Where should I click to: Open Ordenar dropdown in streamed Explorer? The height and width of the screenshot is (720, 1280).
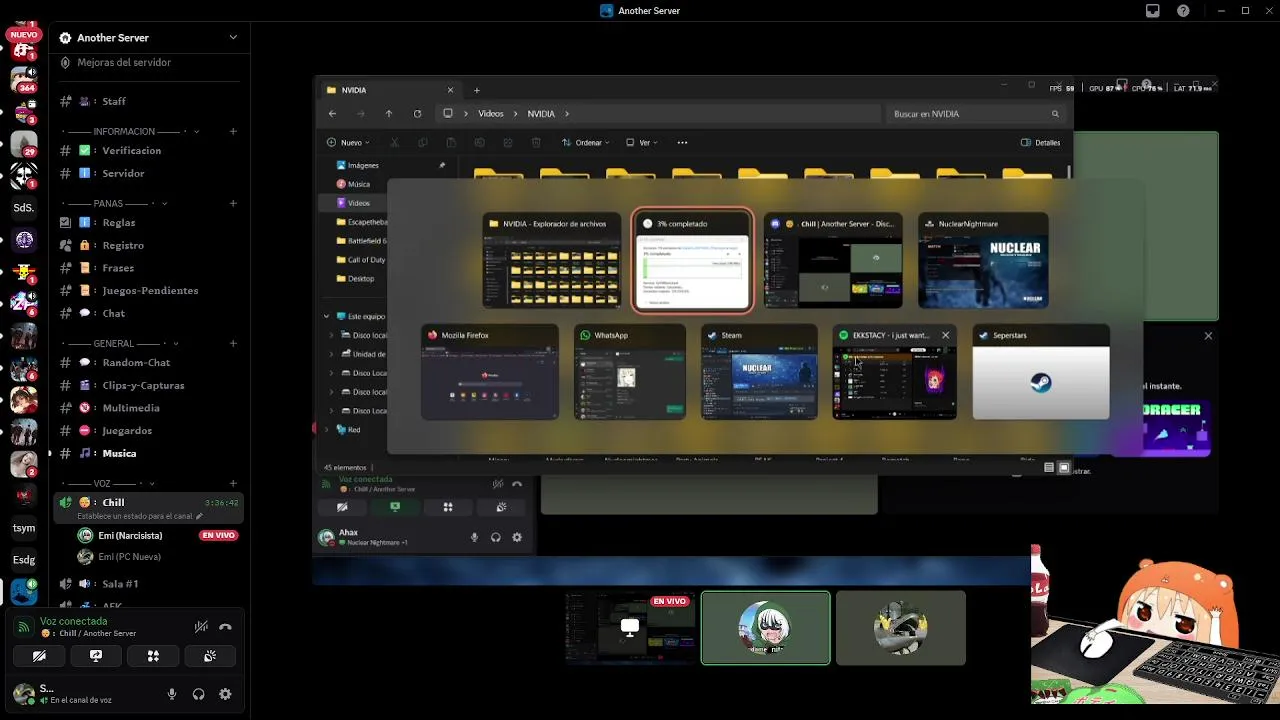point(586,143)
